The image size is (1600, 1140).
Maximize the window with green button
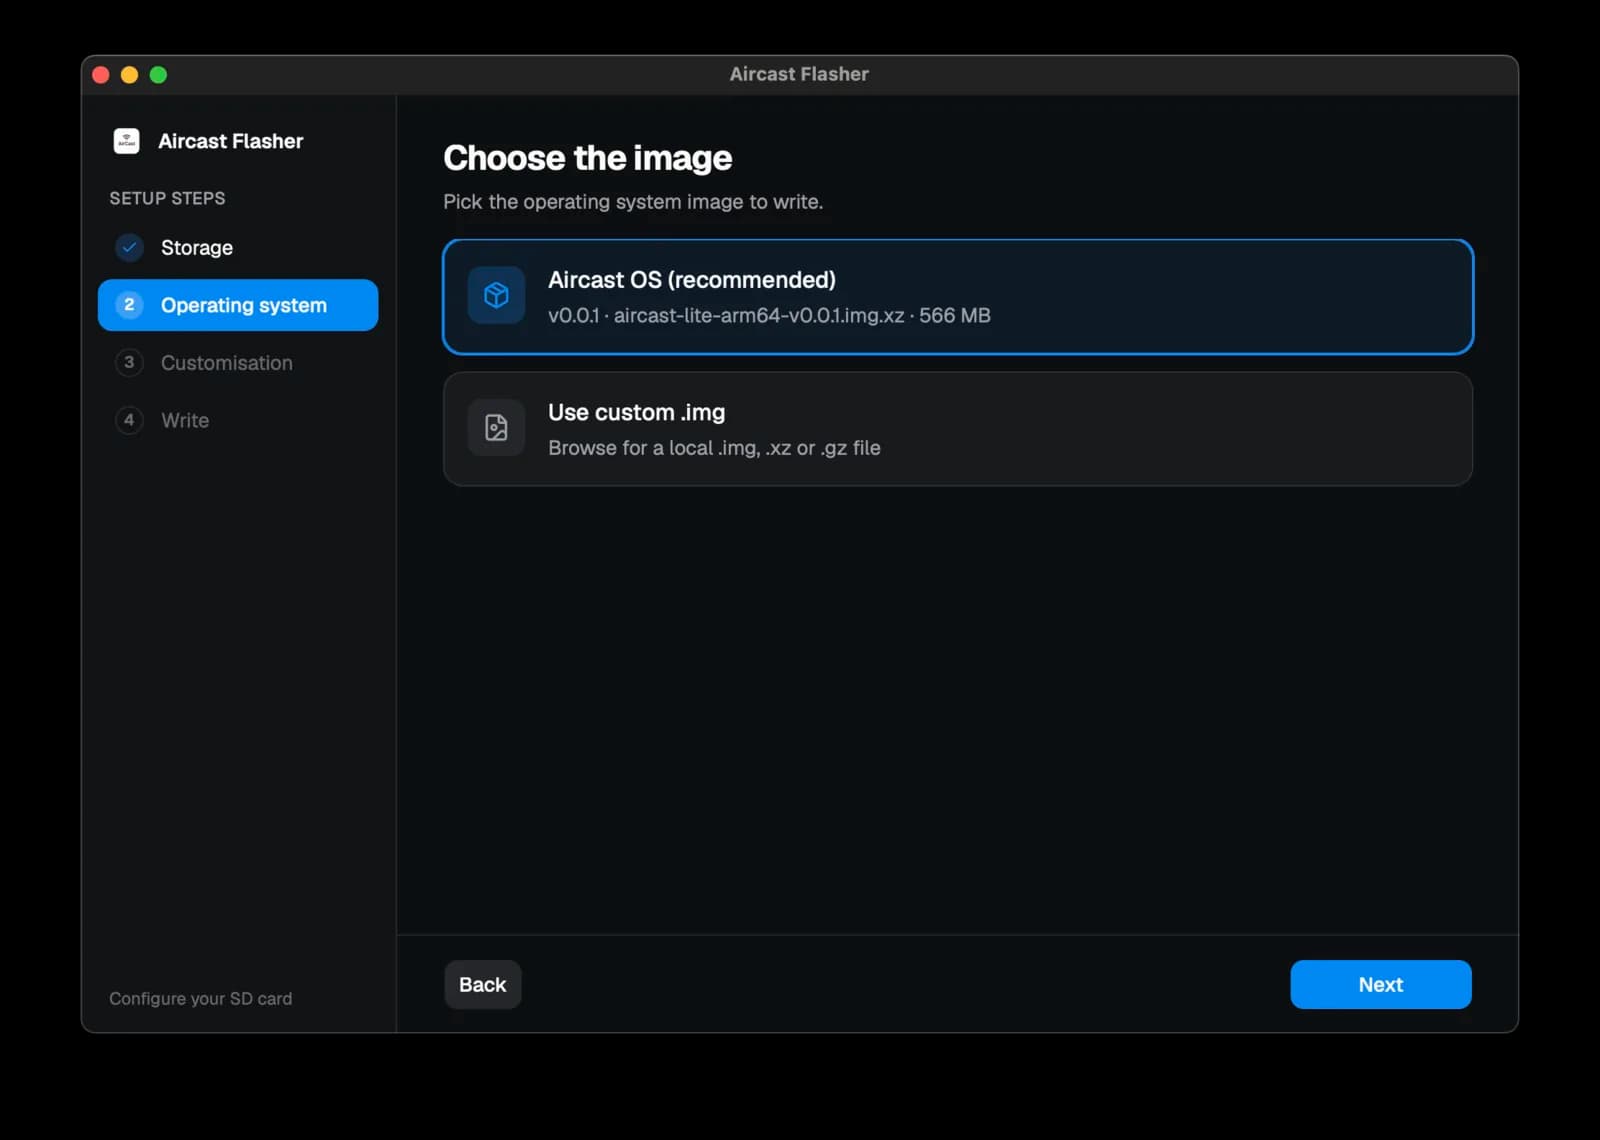[158, 75]
